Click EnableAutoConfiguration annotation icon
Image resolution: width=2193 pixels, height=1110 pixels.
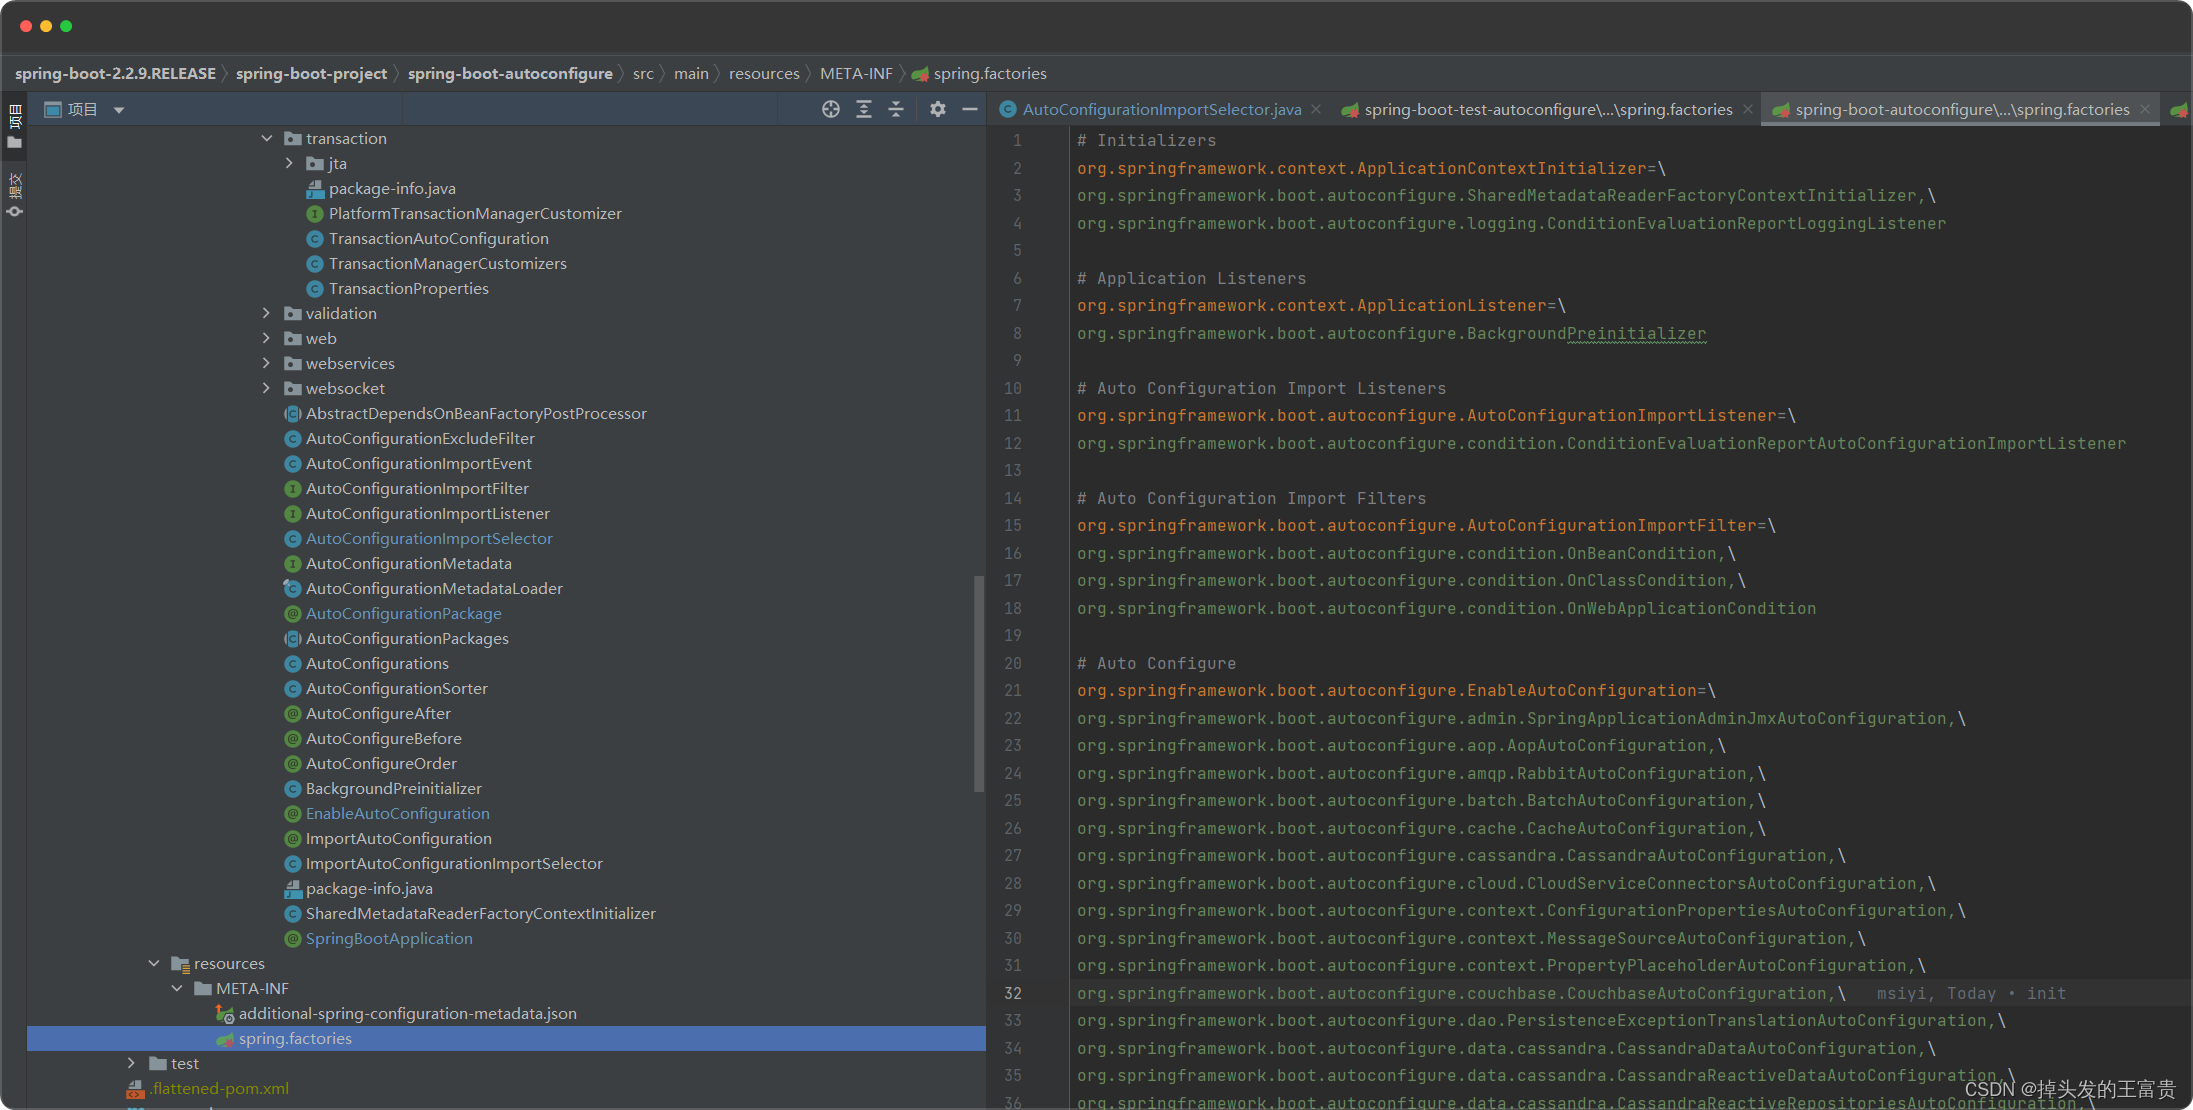pos(292,813)
